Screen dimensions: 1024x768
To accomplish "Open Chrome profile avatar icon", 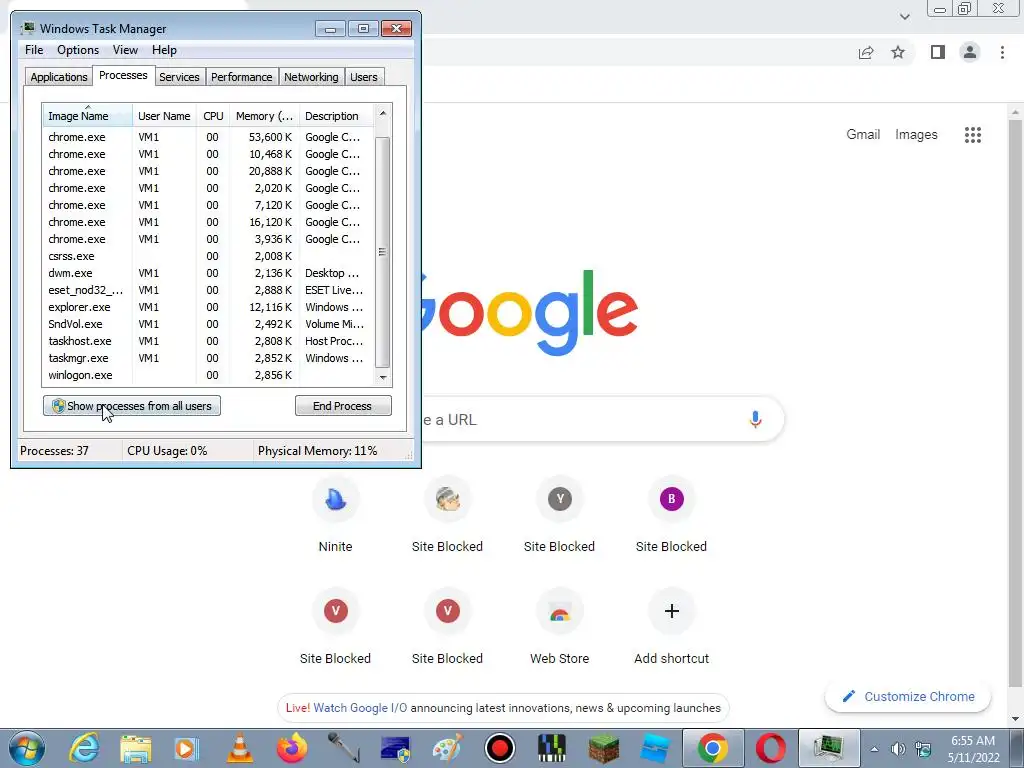I will click(x=970, y=52).
